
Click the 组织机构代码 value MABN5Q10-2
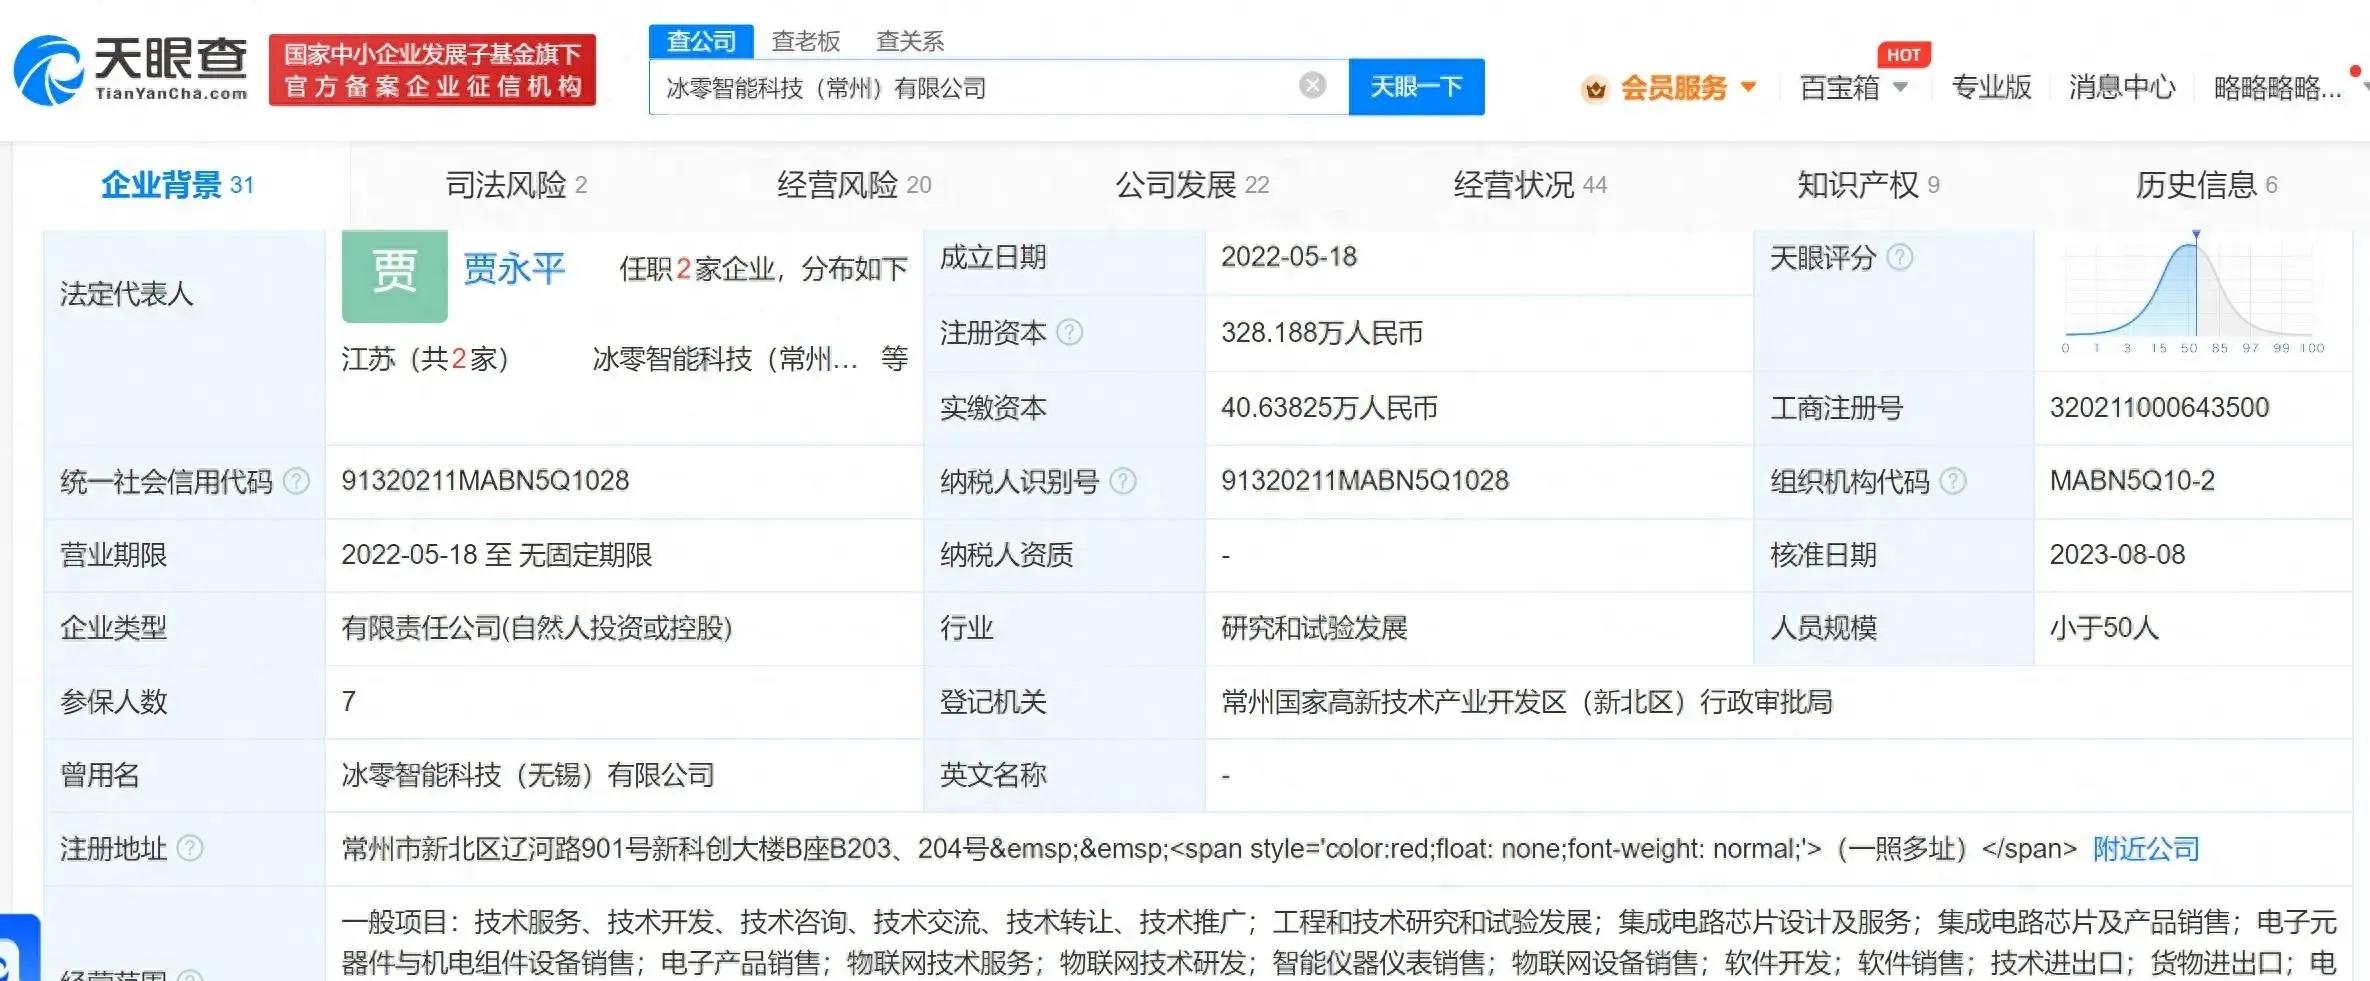click(x=2132, y=481)
